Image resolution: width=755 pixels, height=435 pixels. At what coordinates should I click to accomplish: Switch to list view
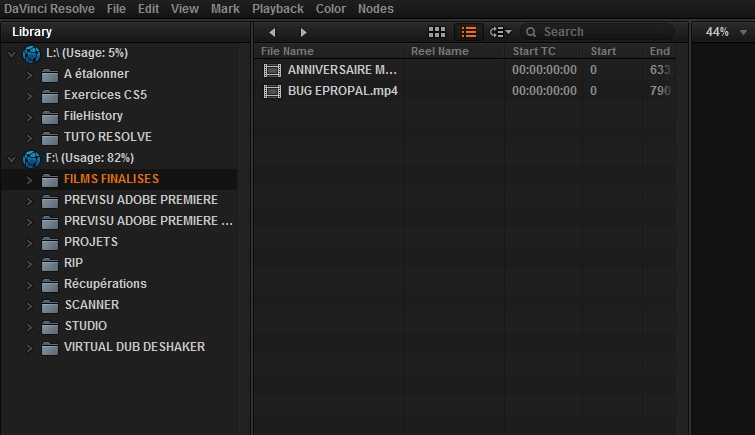coord(468,32)
